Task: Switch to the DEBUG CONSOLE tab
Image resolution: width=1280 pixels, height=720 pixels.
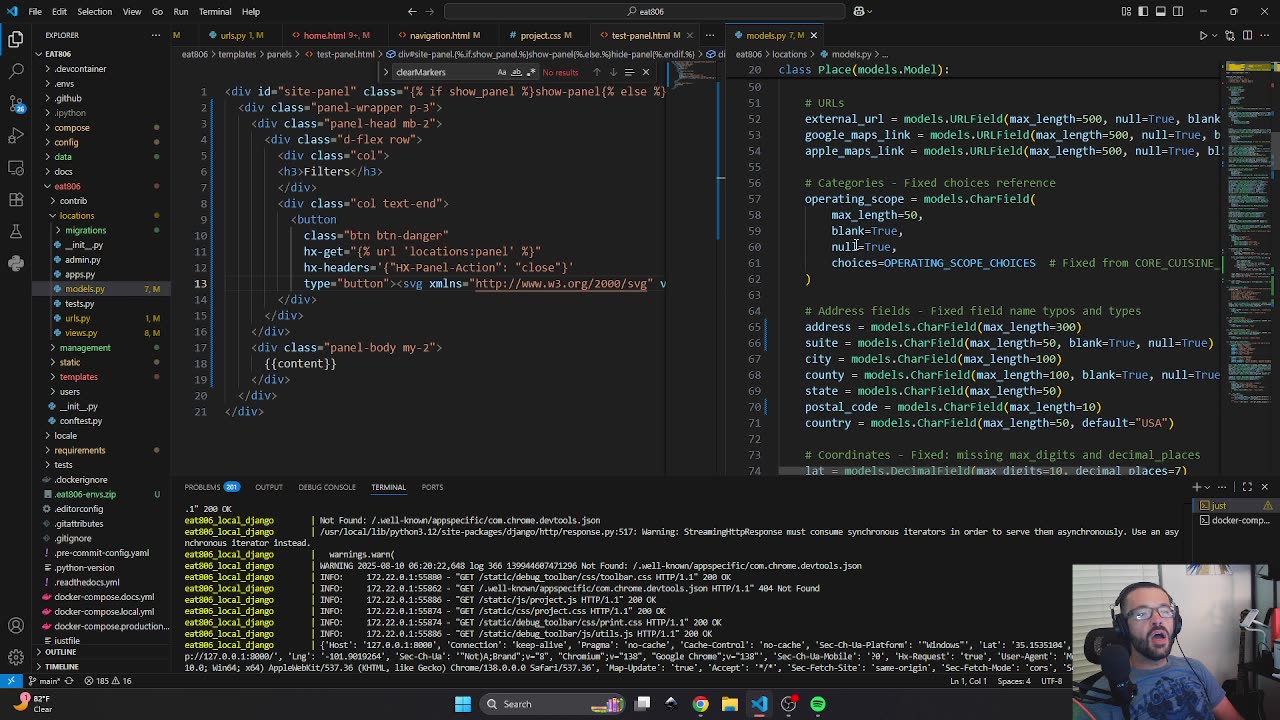Action: [326, 487]
